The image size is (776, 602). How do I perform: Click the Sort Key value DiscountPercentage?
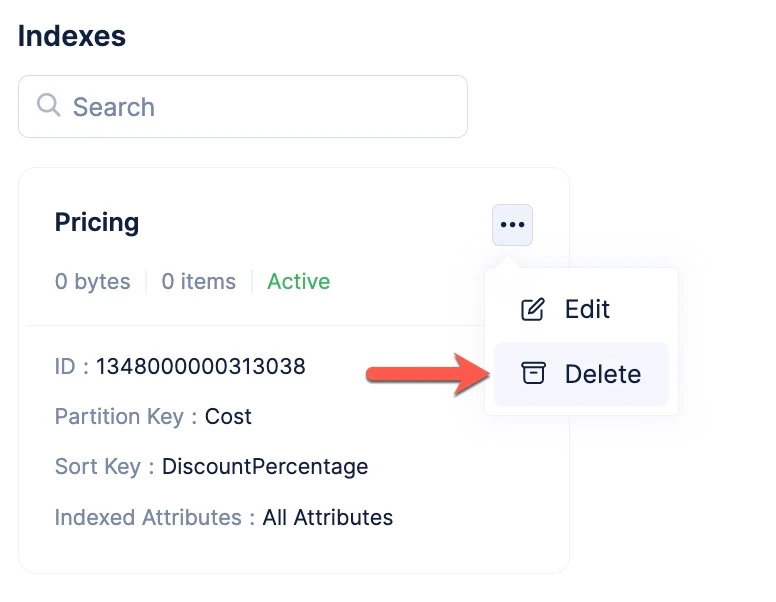(265, 466)
